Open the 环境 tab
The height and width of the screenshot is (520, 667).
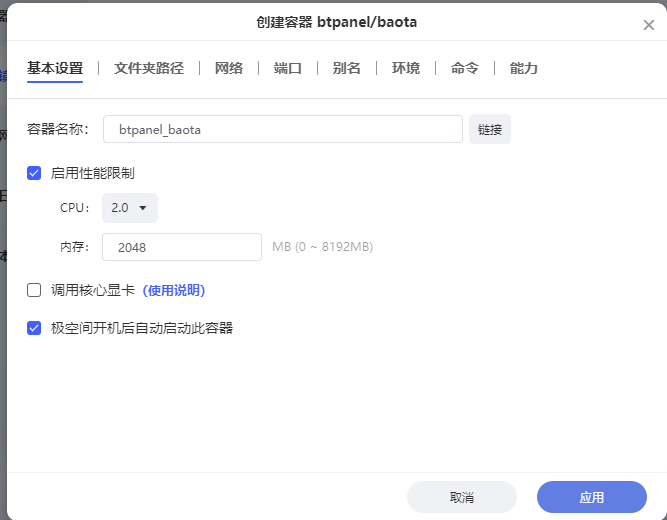pyautogui.click(x=406, y=68)
